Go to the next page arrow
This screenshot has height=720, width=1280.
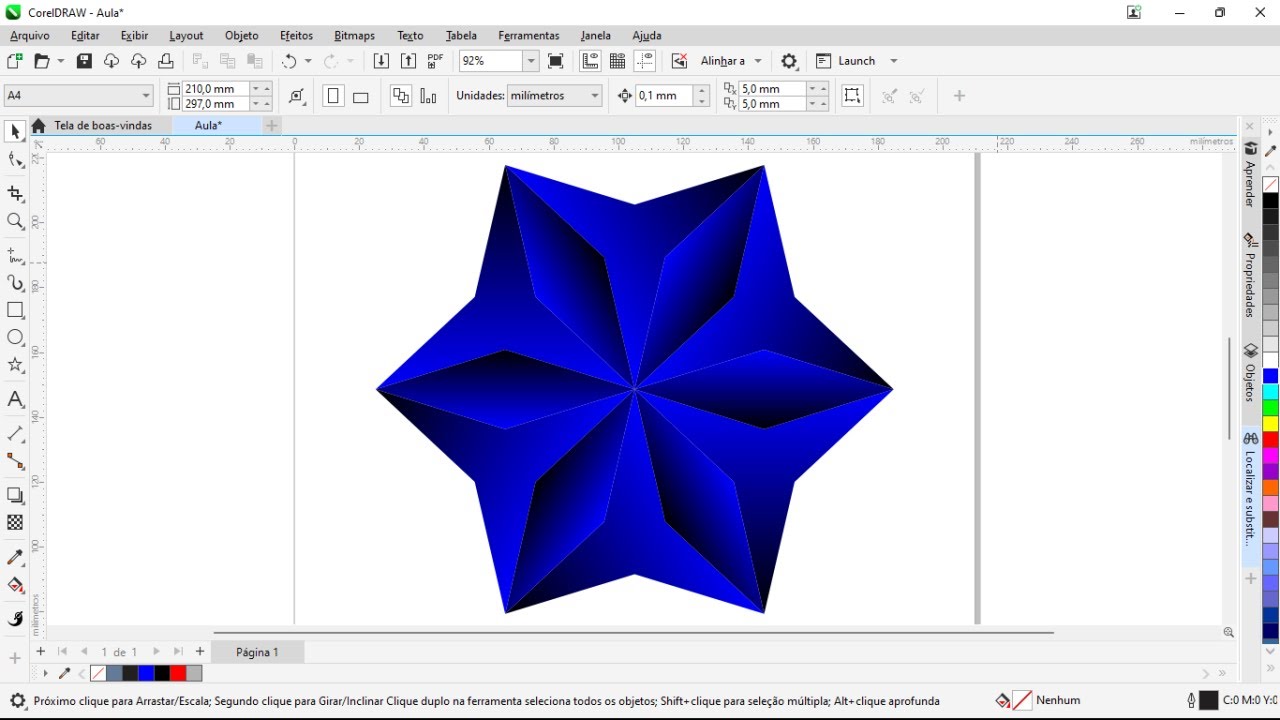pyautogui.click(x=156, y=652)
